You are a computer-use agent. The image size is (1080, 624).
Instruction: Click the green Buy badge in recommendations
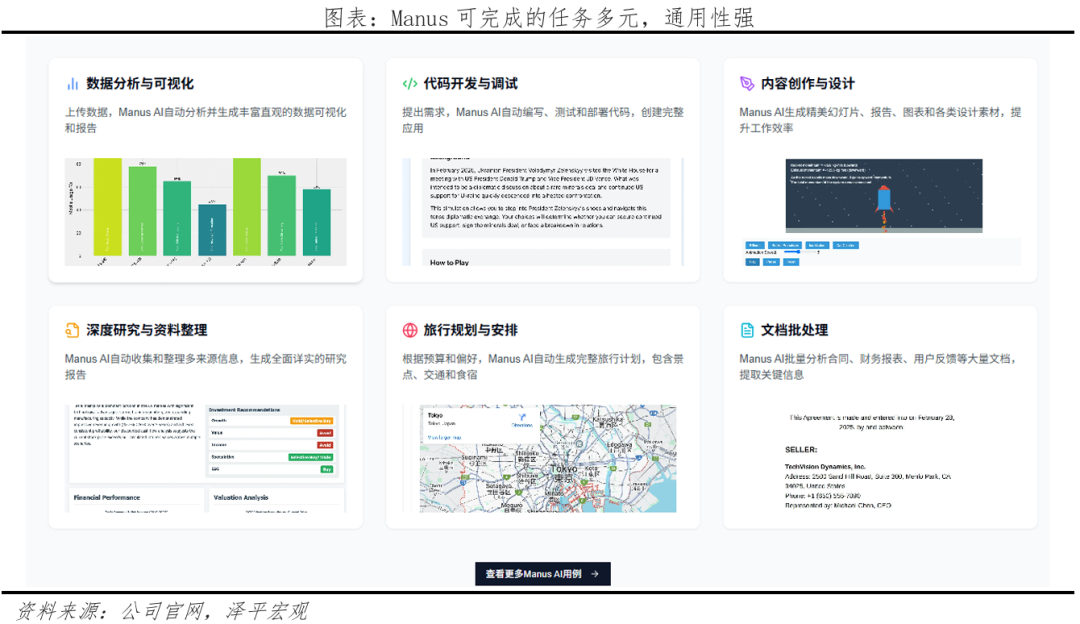(326, 468)
